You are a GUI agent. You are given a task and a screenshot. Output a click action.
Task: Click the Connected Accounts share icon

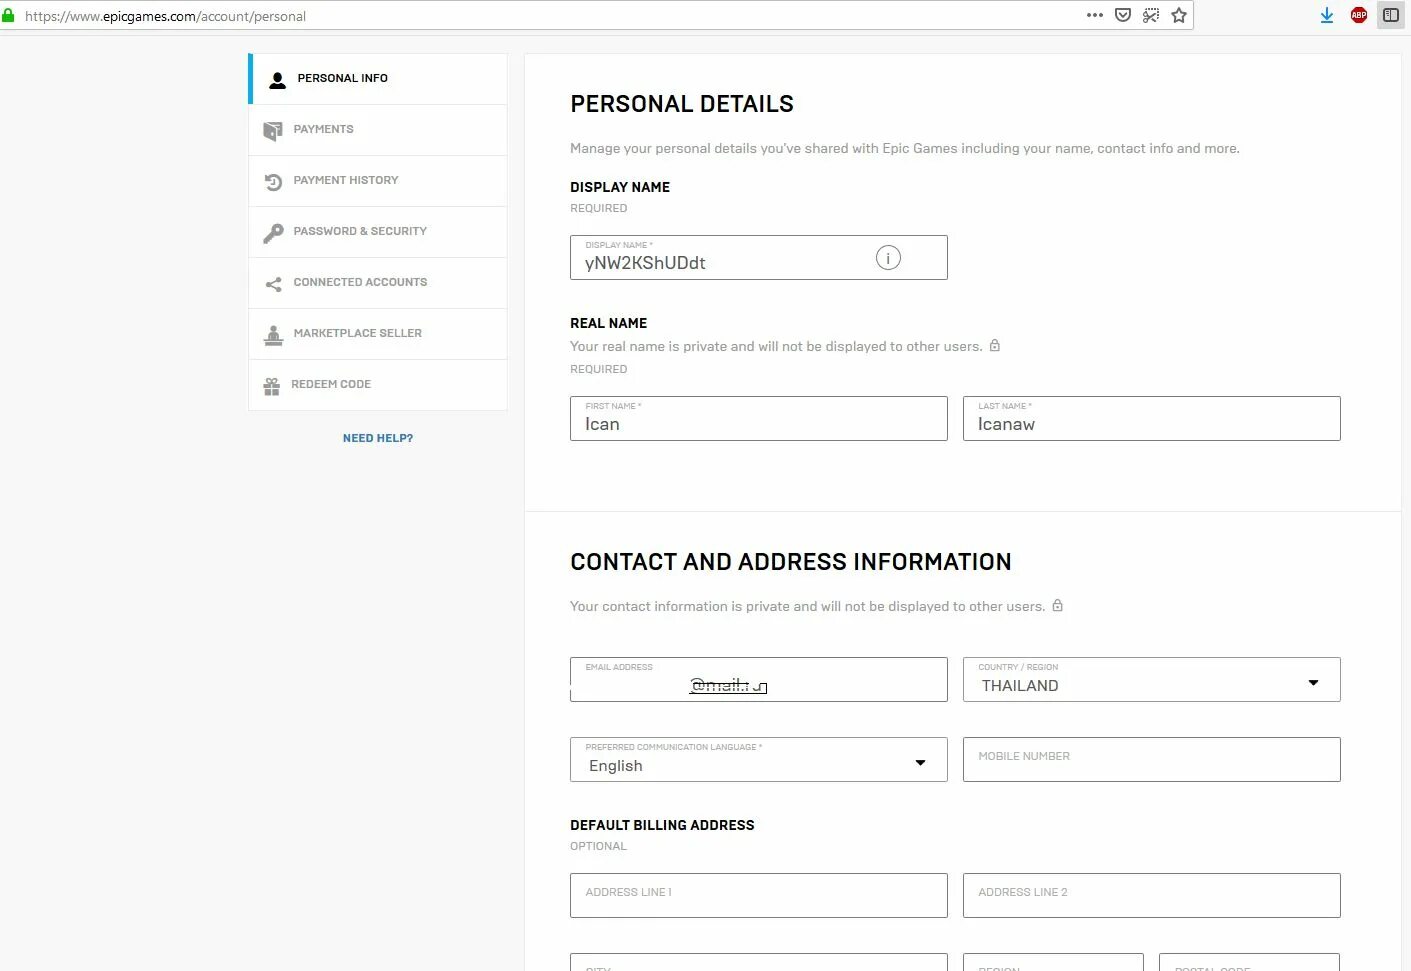coord(273,284)
